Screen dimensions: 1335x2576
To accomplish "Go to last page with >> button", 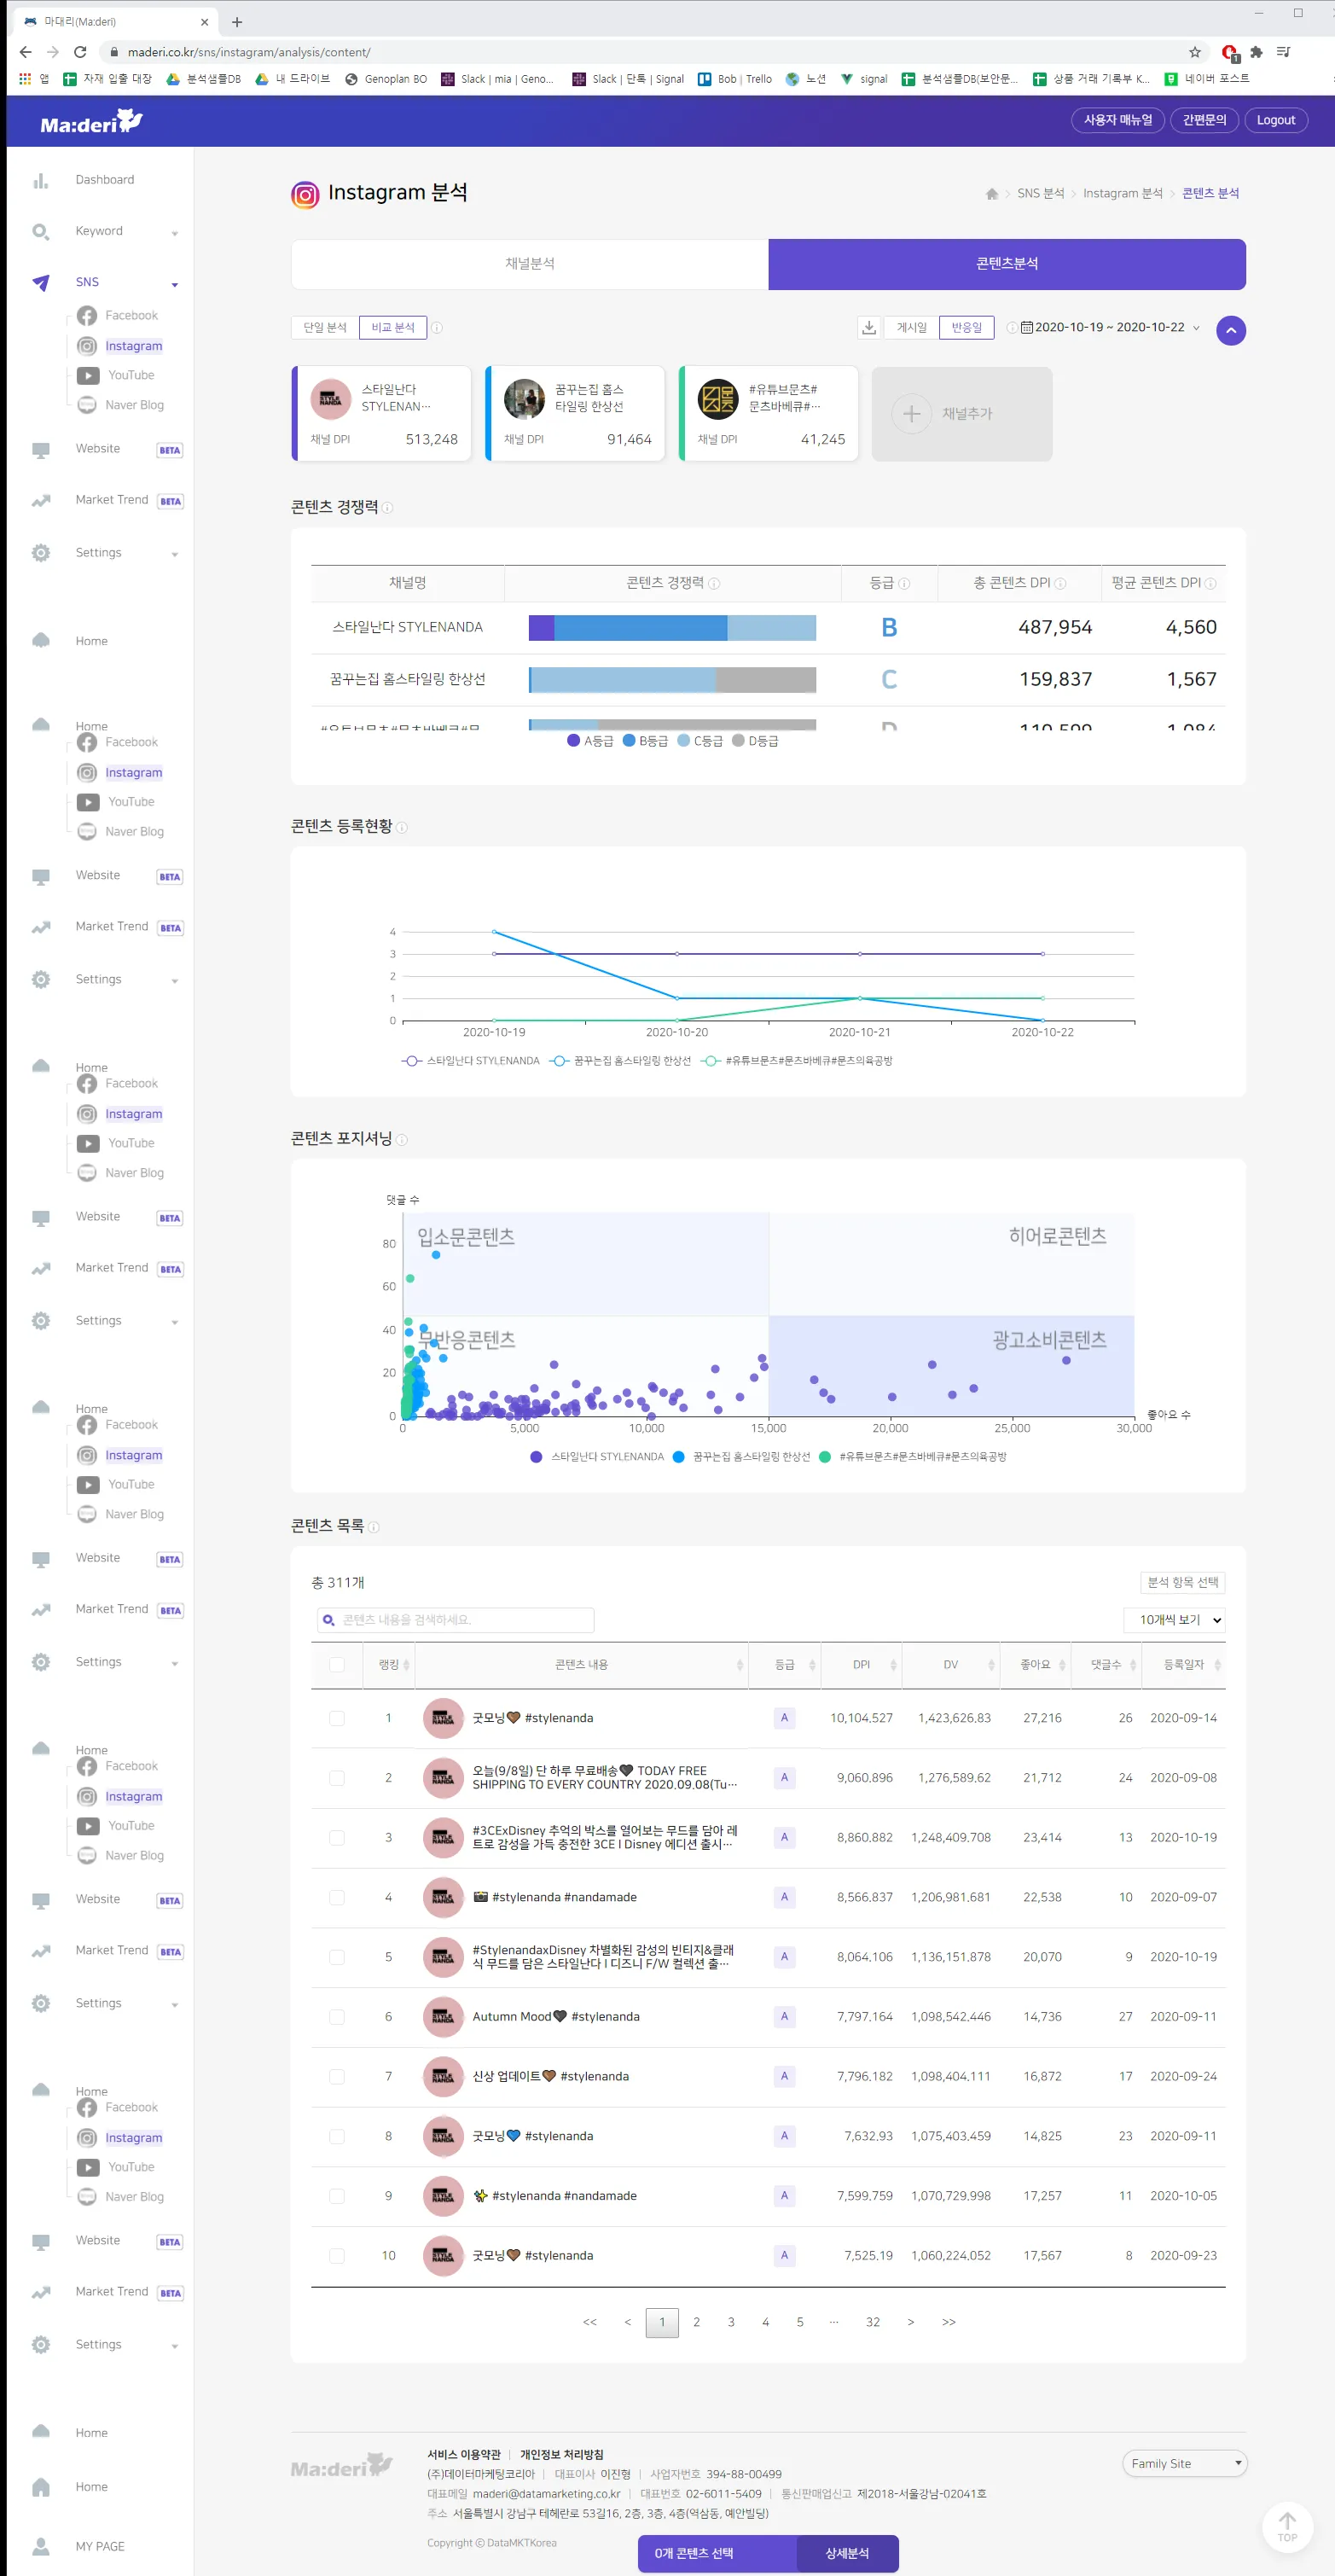I will tap(949, 2322).
